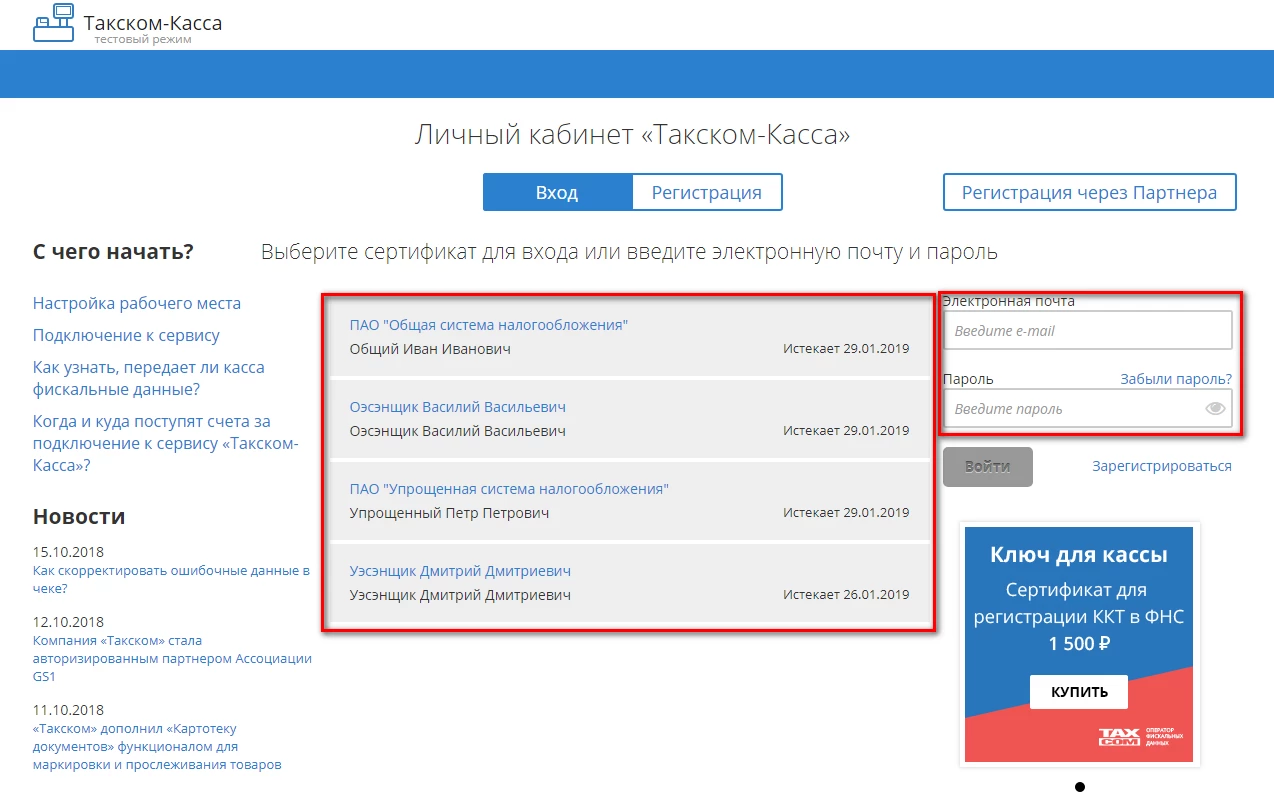The height and width of the screenshot is (812, 1274).
Task: Click the 1 500 ₽ price in banner
Action: pos(1079,644)
